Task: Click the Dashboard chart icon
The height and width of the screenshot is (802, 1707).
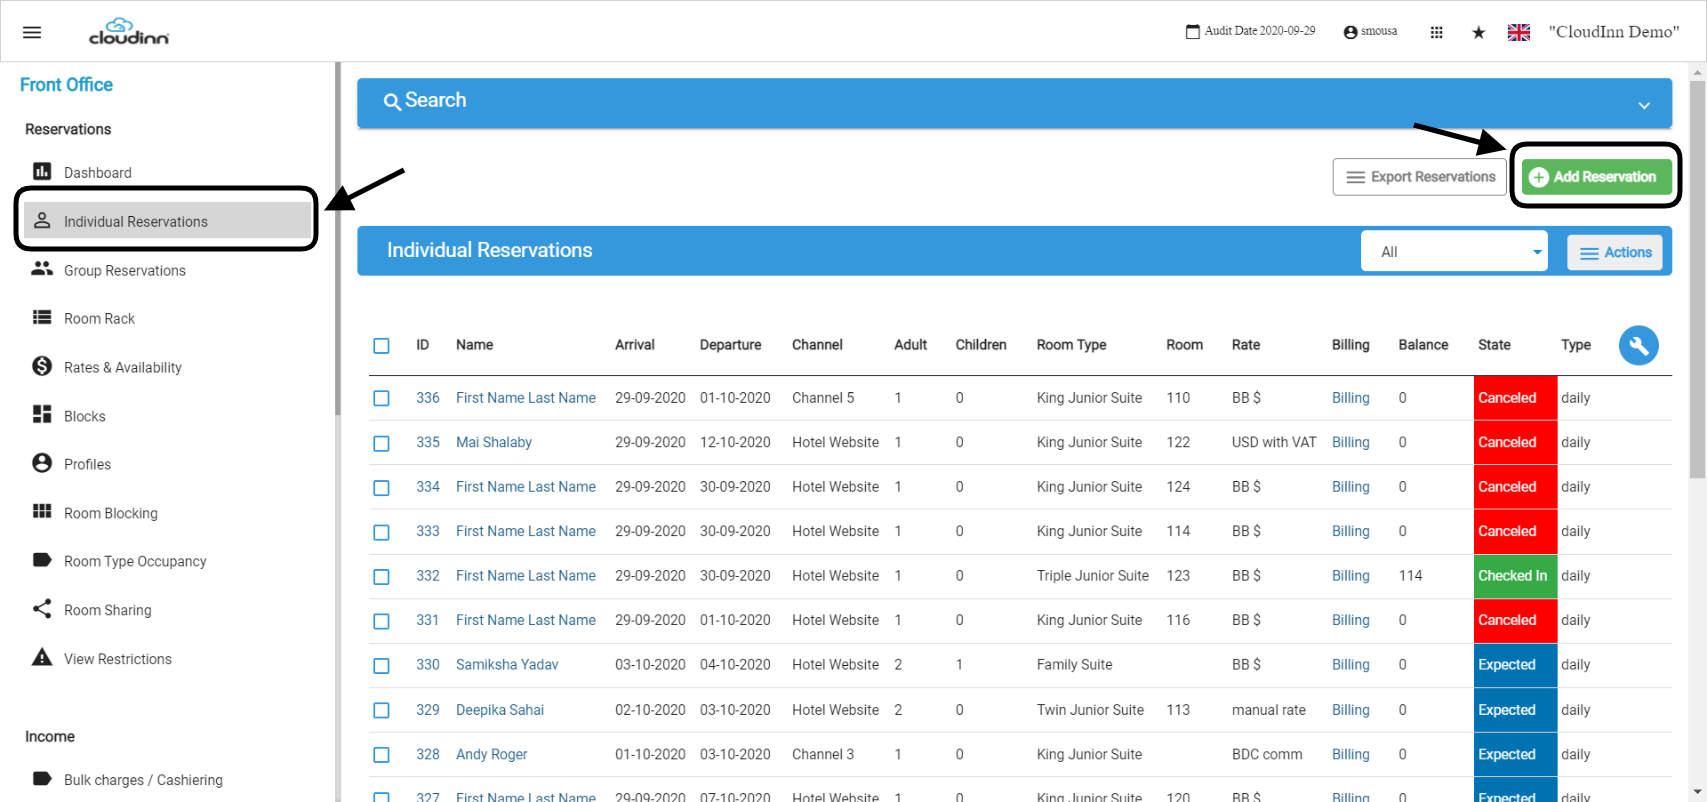Action: [42, 171]
